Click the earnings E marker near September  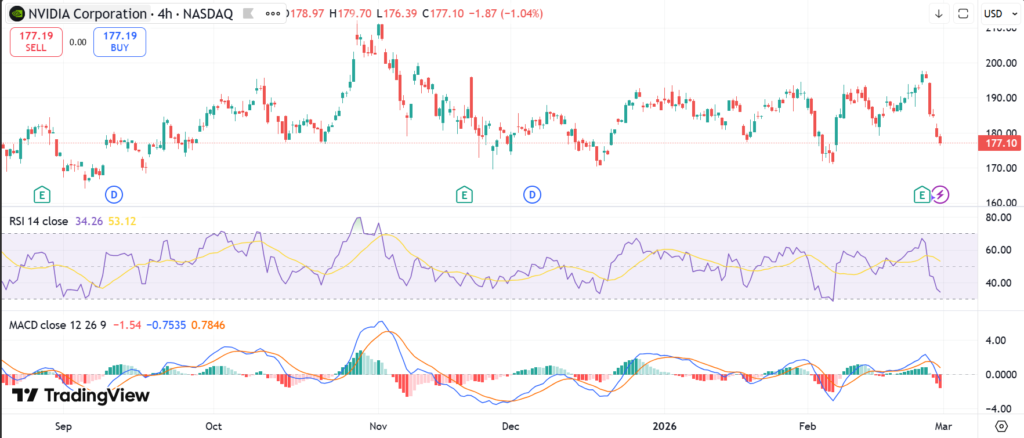(x=41, y=193)
